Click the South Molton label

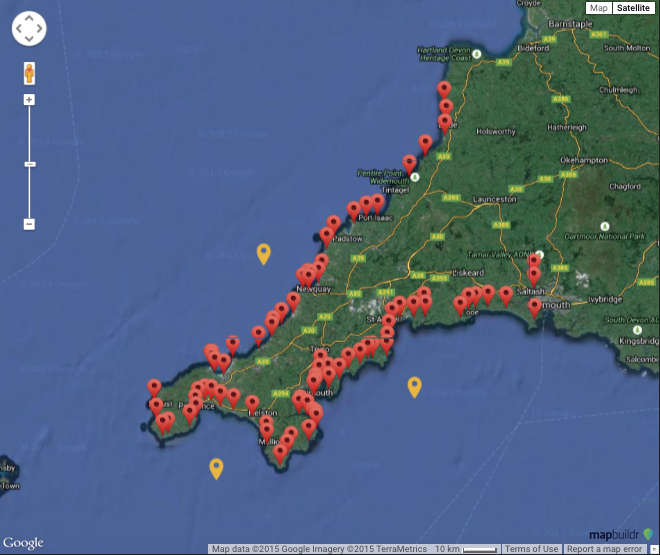pos(627,48)
